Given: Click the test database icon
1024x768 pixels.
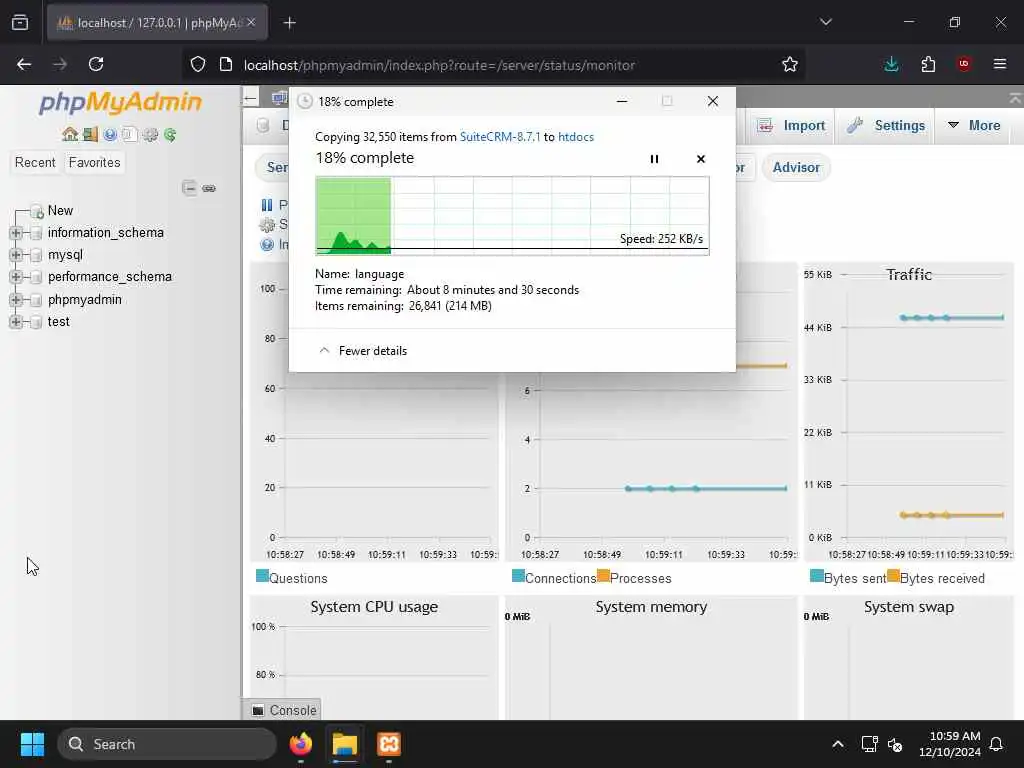Looking at the screenshot, I should [x=37, y=322].
